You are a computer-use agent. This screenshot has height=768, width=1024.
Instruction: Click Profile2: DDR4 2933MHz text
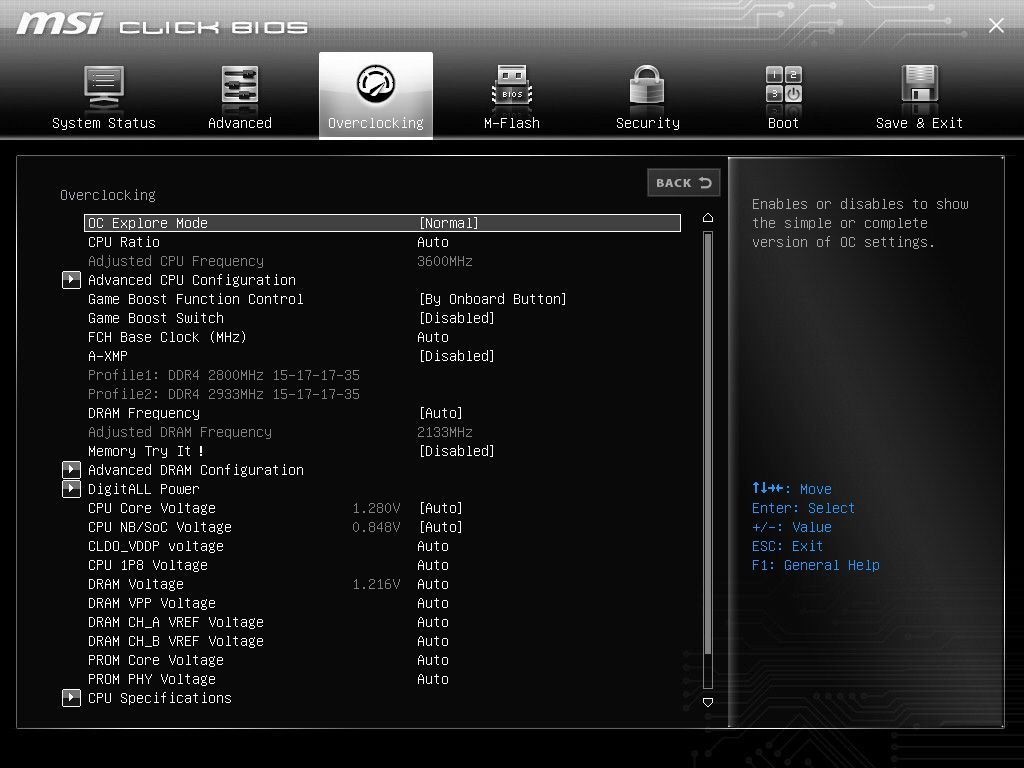pyautogui.click(x=224, y=394)
